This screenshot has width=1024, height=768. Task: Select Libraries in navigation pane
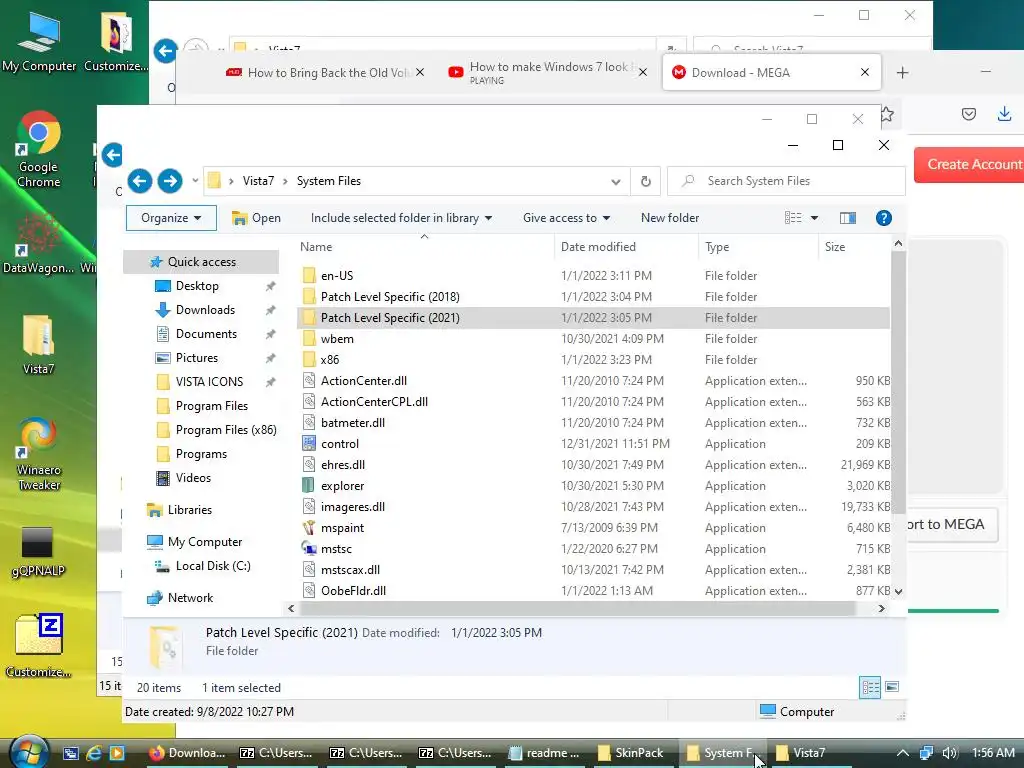pyautogui.click(x=189, y=509)
